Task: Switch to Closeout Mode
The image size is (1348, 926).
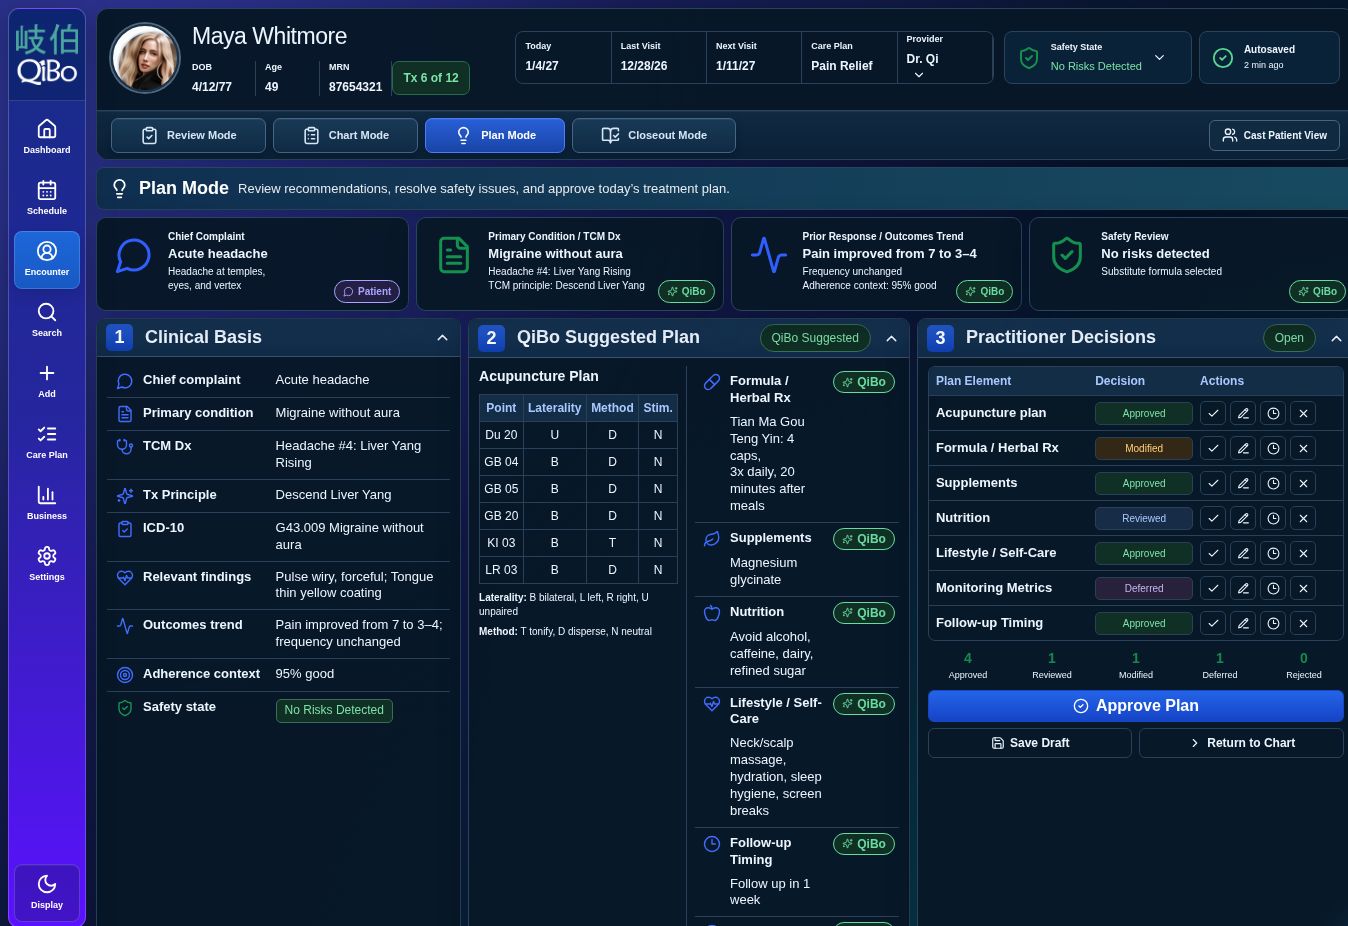Action: [654, 135]
